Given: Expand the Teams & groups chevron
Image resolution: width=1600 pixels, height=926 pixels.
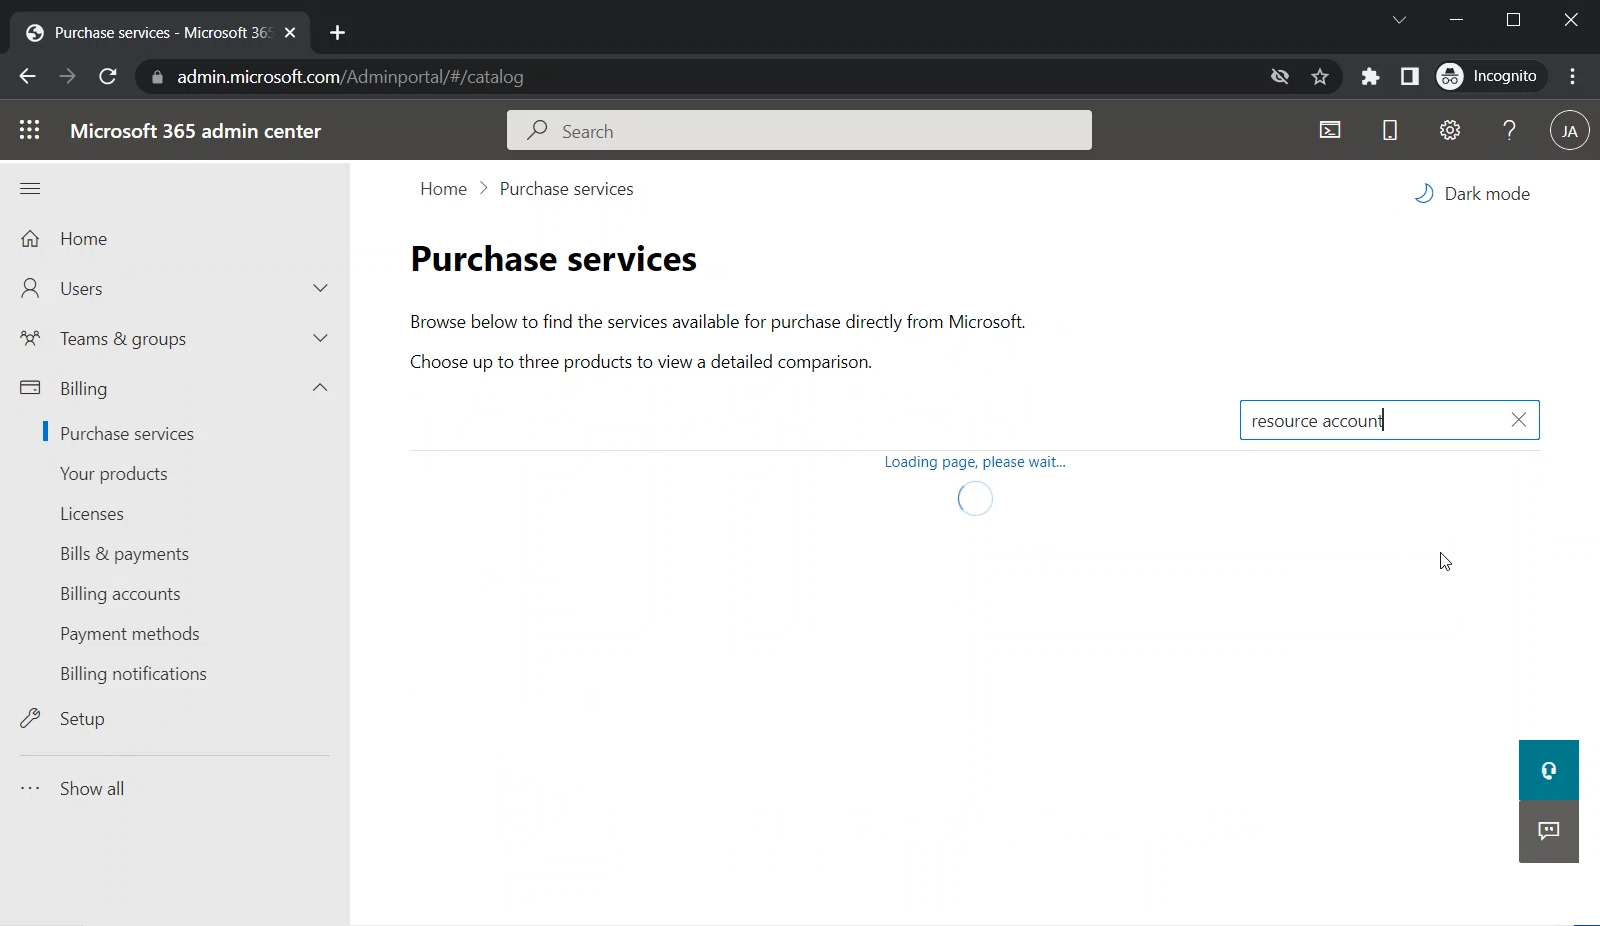Looking at the screenshot, I should tap(320, 338).
